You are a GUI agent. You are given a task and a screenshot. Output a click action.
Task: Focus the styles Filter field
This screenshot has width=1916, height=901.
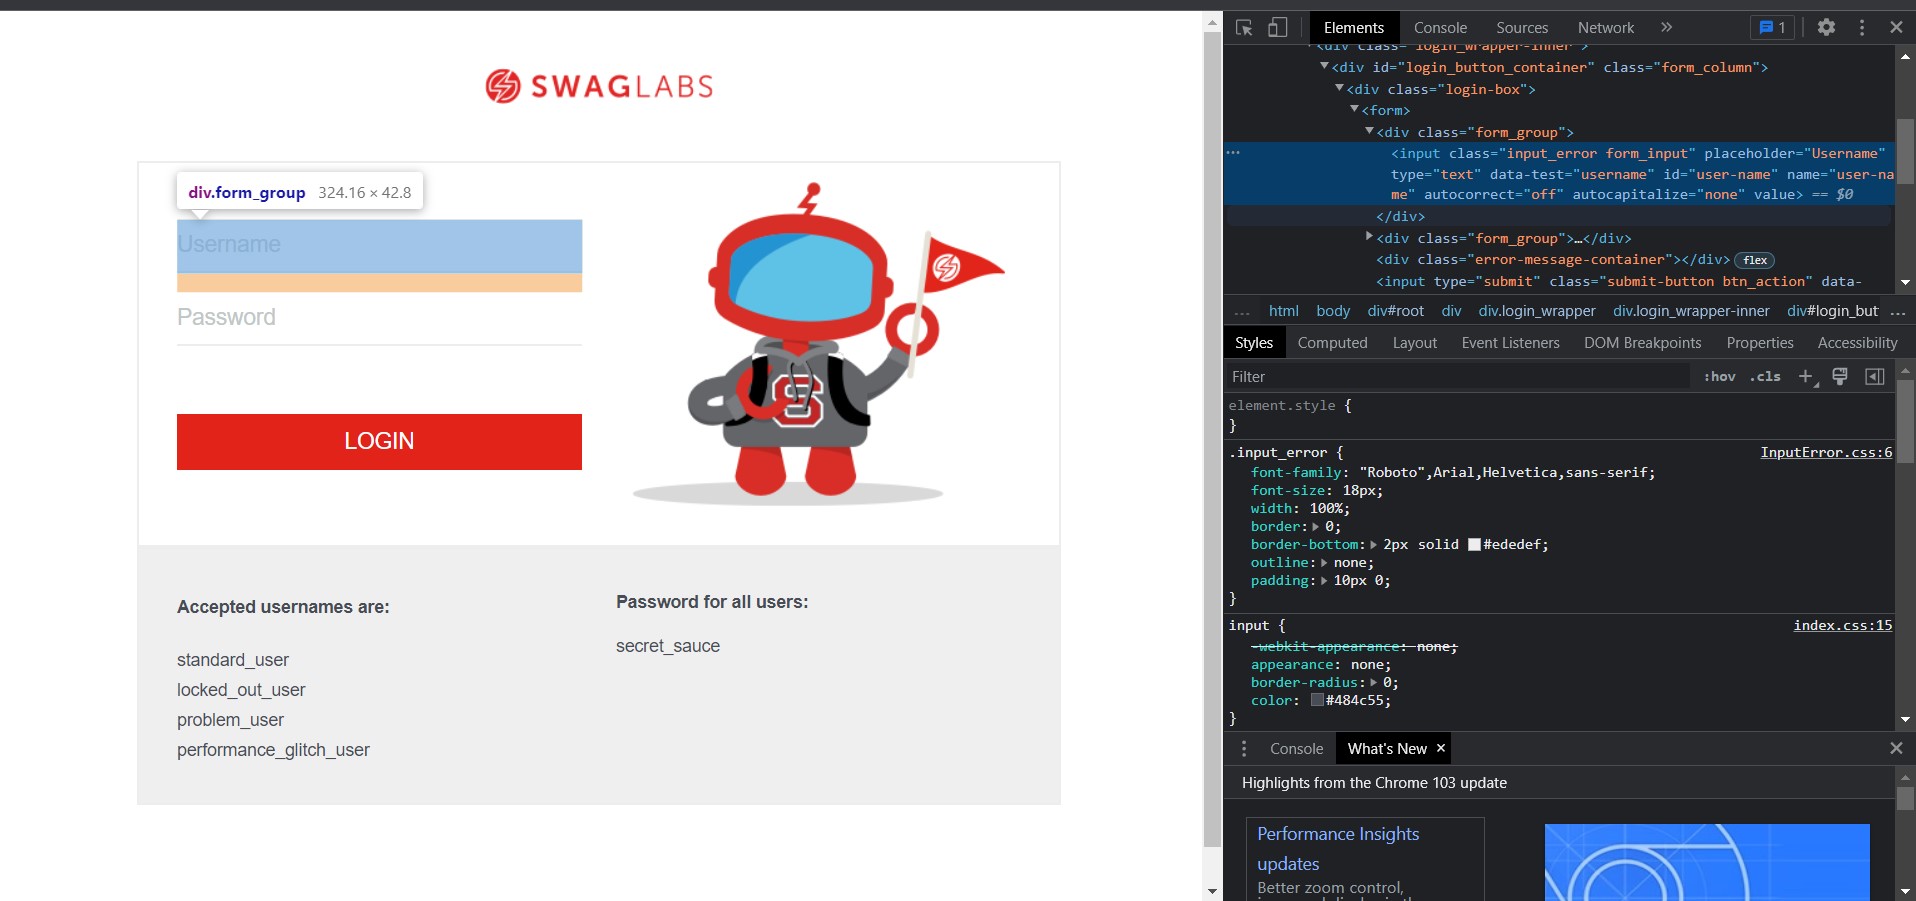coord(1458,377)
